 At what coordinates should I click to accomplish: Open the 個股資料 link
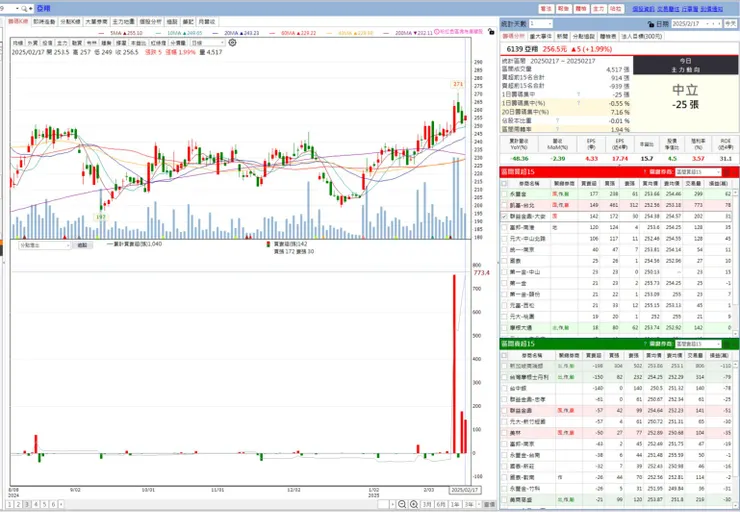point(643,8)
